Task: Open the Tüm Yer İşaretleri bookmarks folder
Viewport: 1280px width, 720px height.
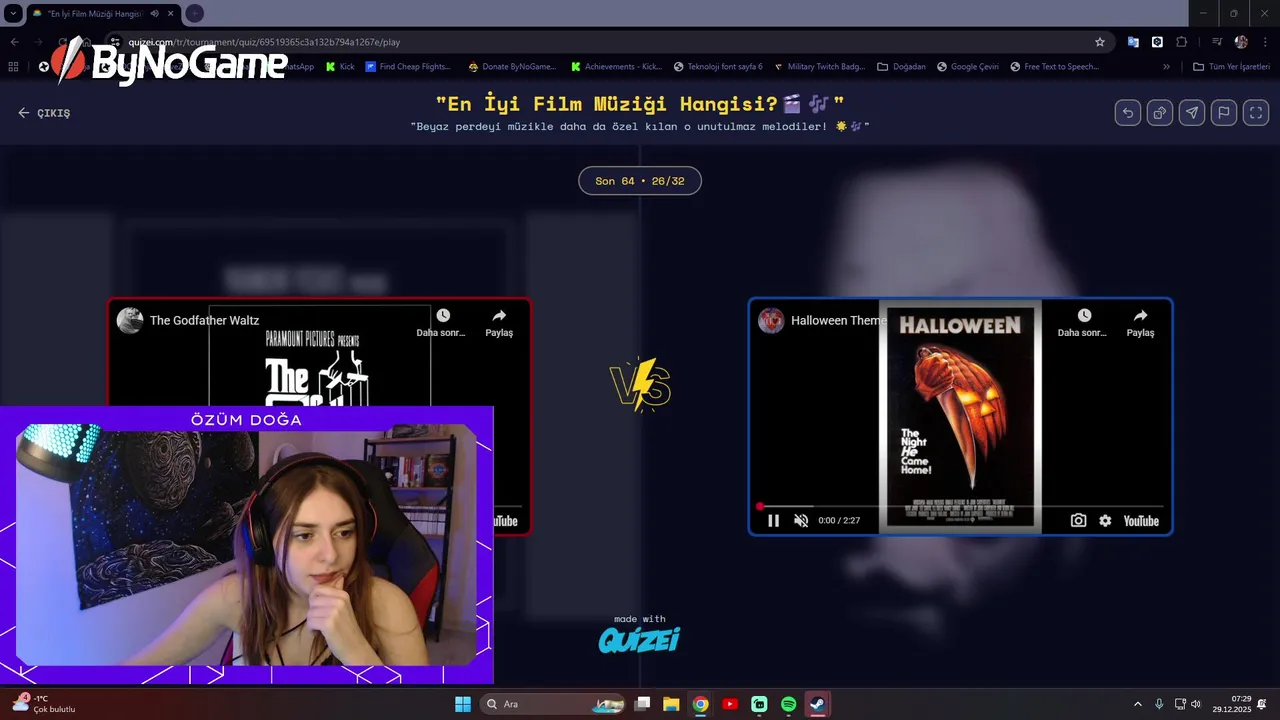Action: pos(1231,67)
